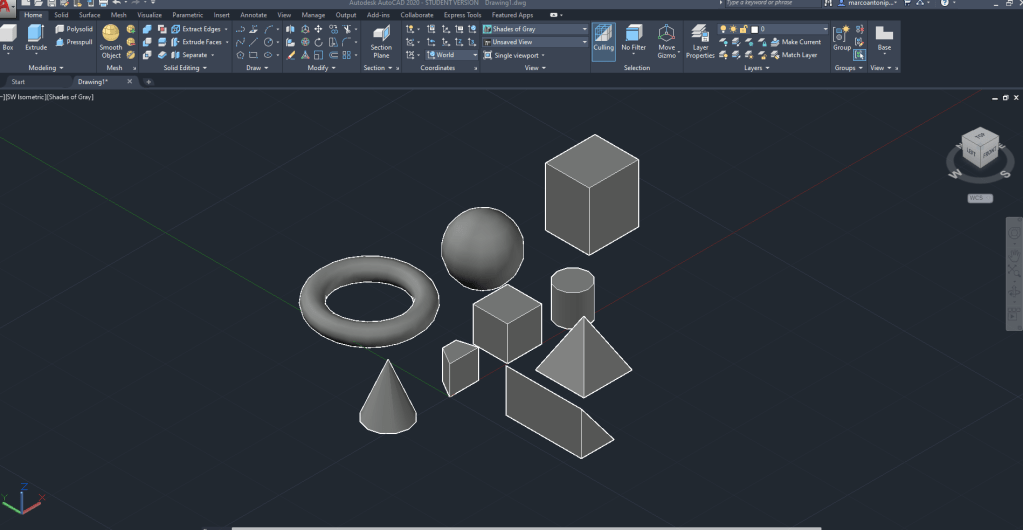Click the layer color swatch in layer dropdown
This screenshot has width=1023, height=530.
pyautogui.click(x=754, y=29)
